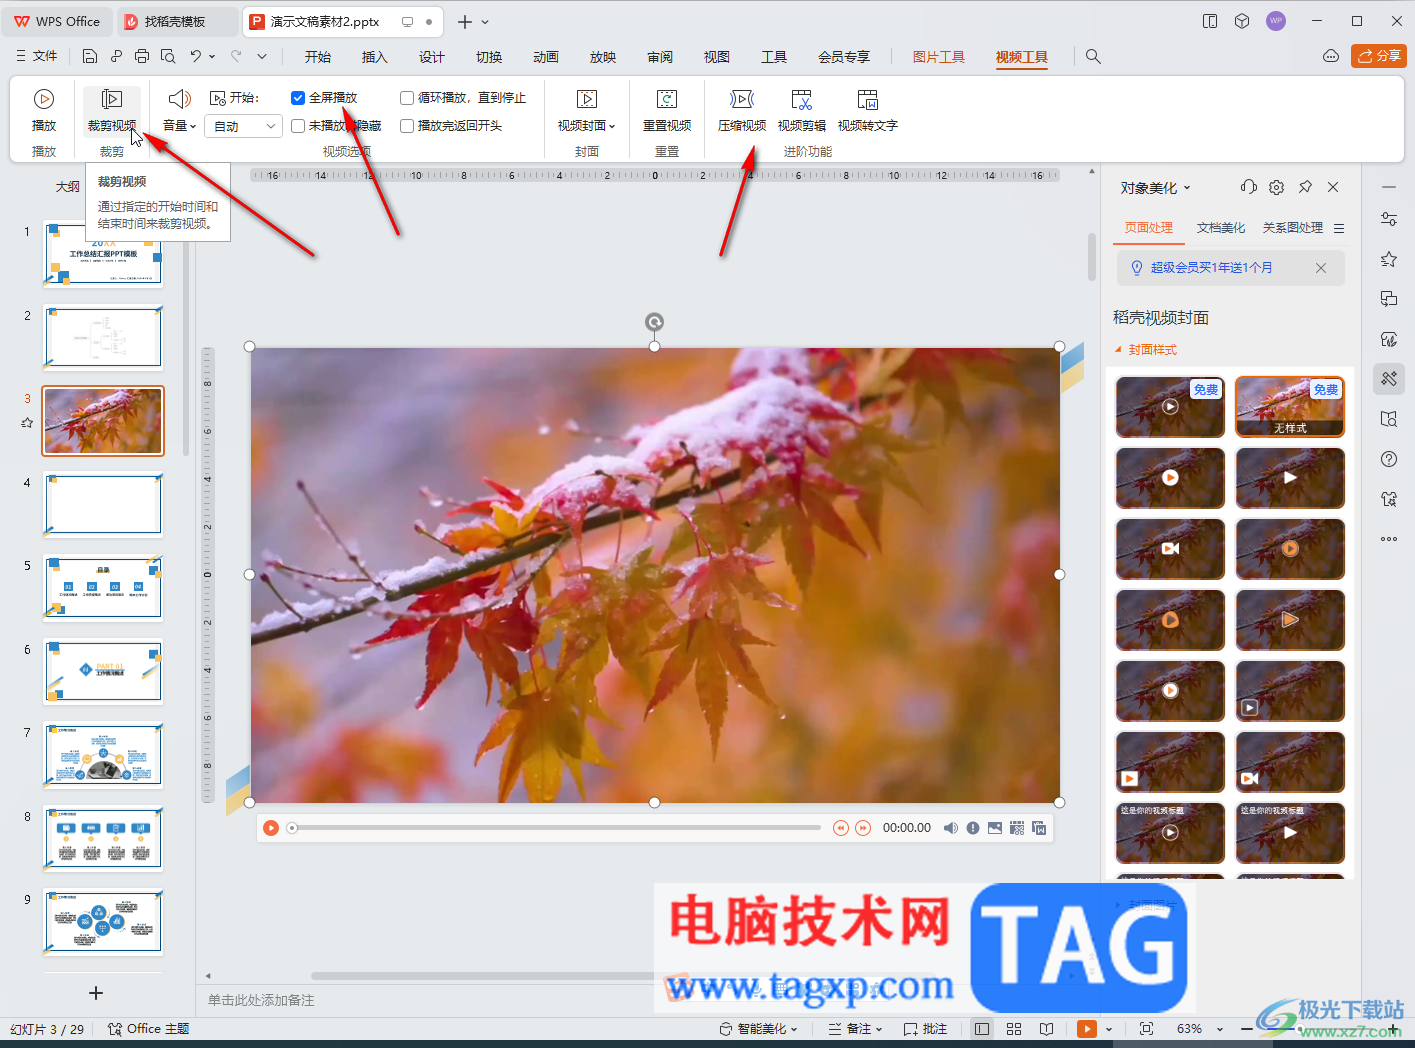Click the fast-forward button in video controls
Image resolution: width=1415 pixels, height=1048 pixels.
pos(863,828)
